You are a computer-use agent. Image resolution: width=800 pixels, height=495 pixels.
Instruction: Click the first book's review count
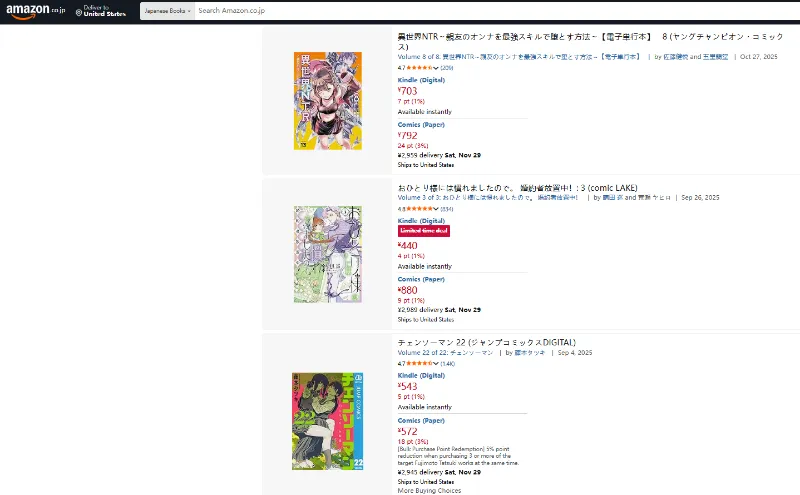tap(446, 68)
